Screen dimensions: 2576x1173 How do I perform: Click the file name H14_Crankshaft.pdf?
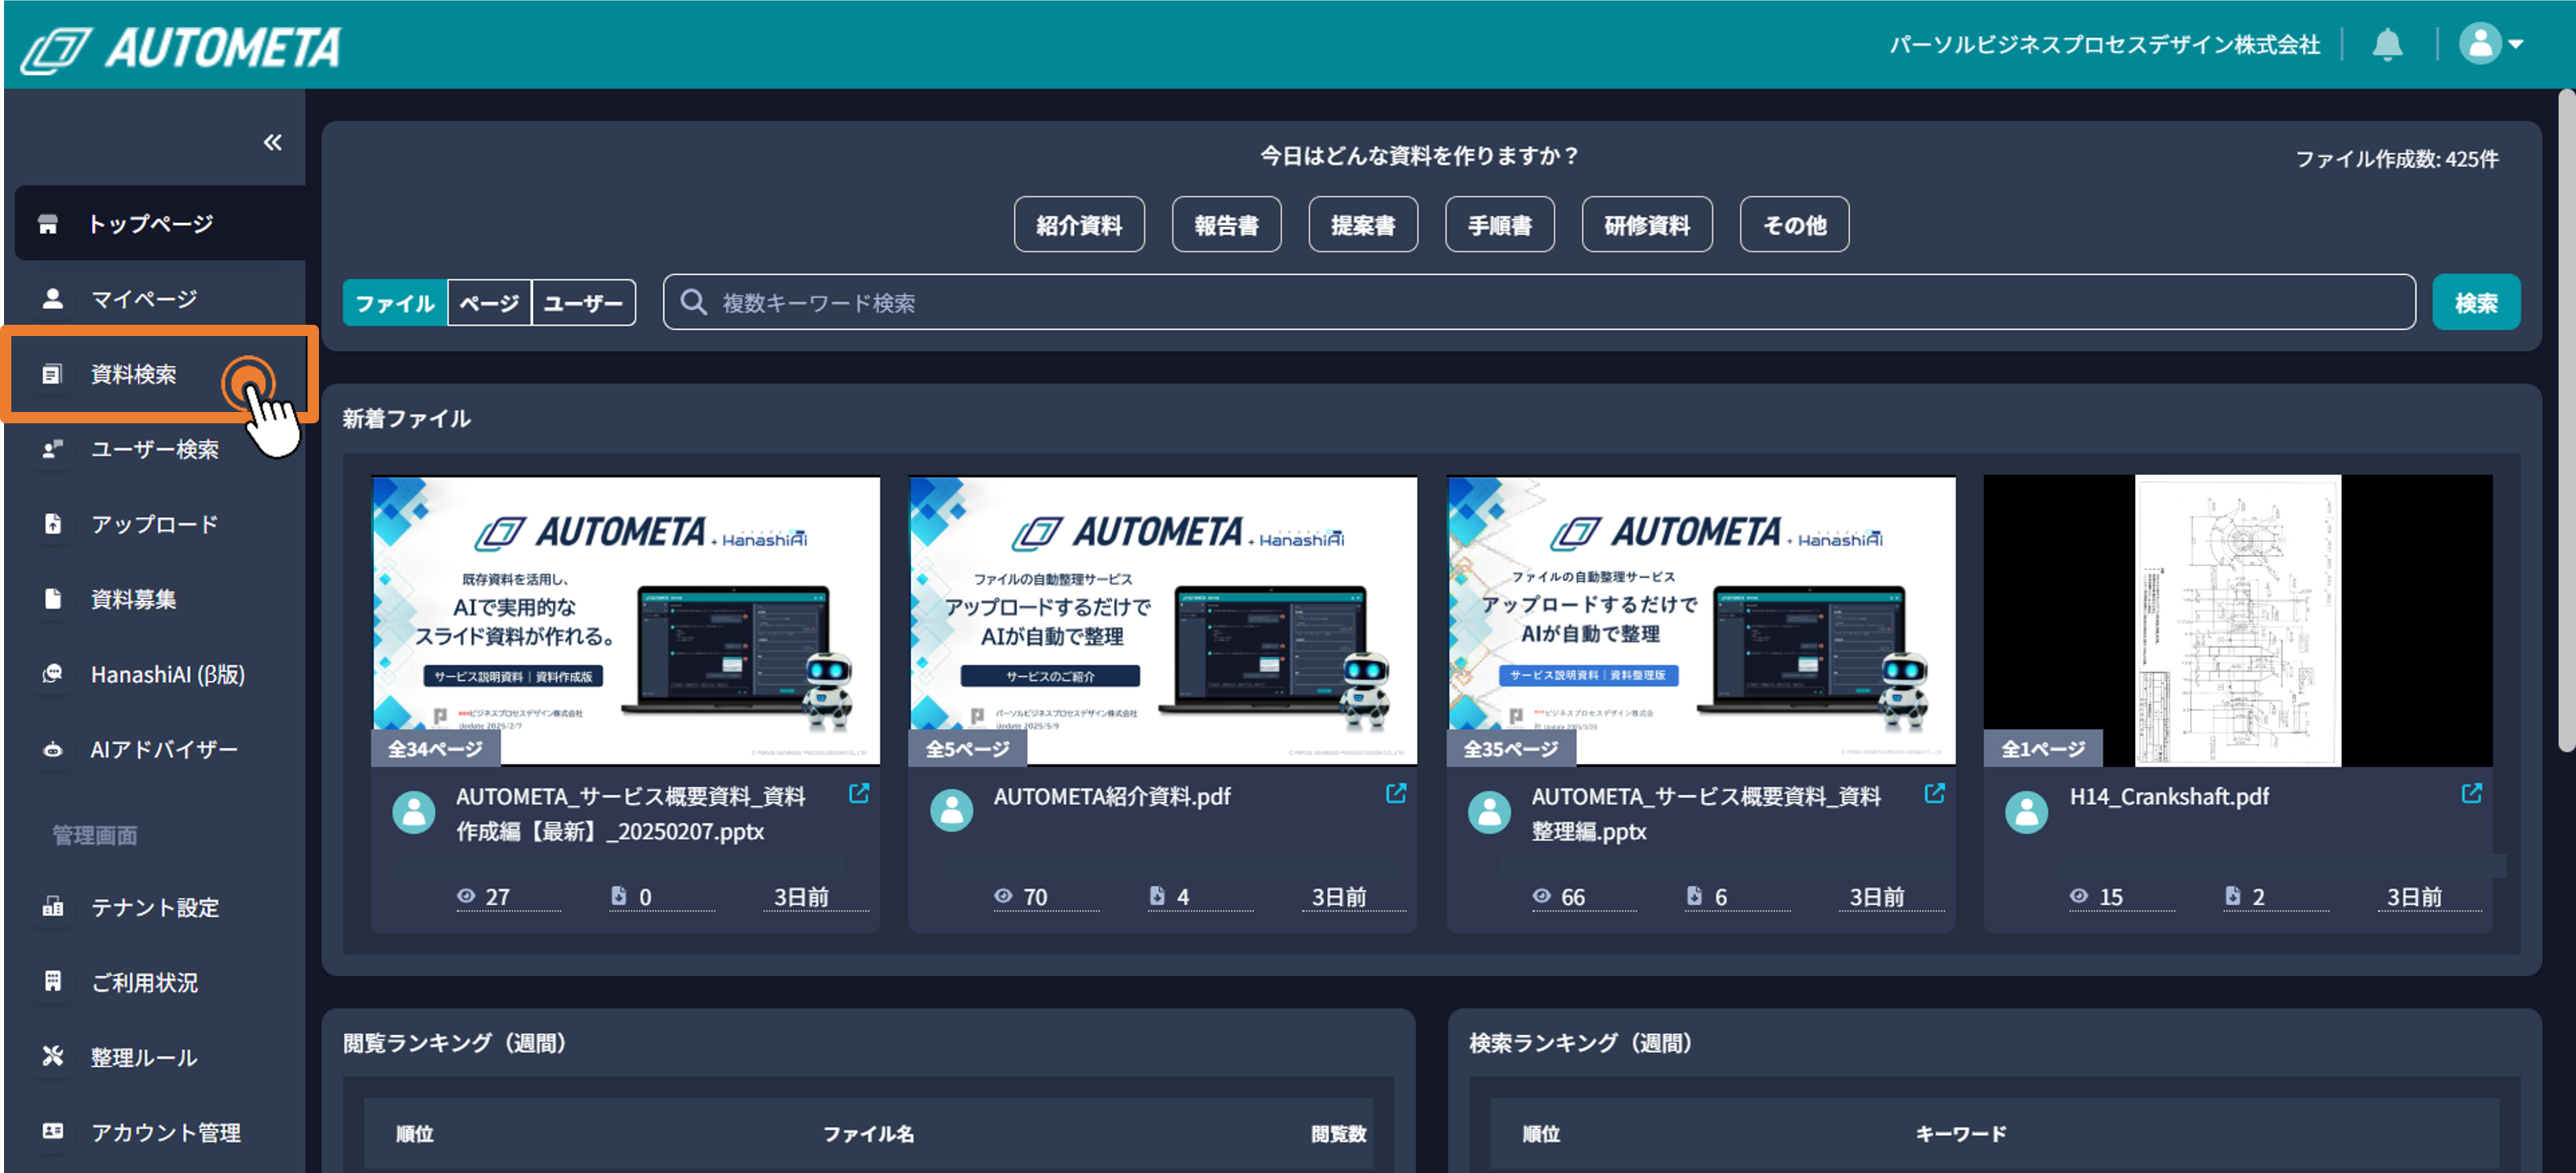coord(2168,797)
